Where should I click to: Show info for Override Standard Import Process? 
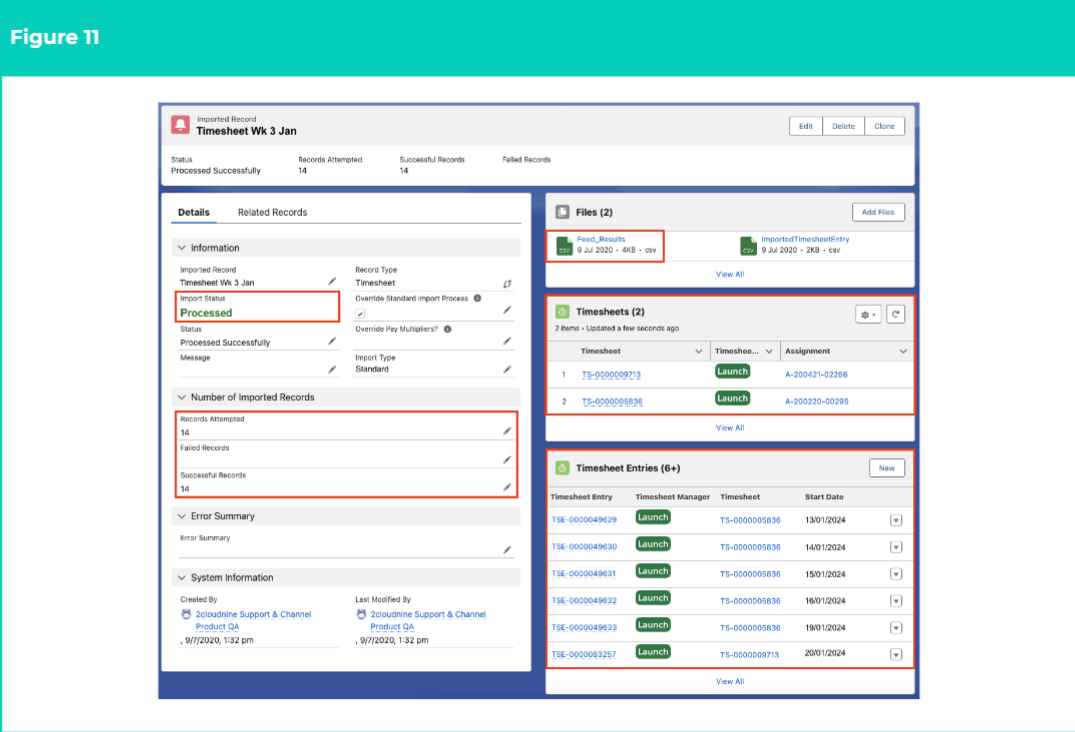478,298
